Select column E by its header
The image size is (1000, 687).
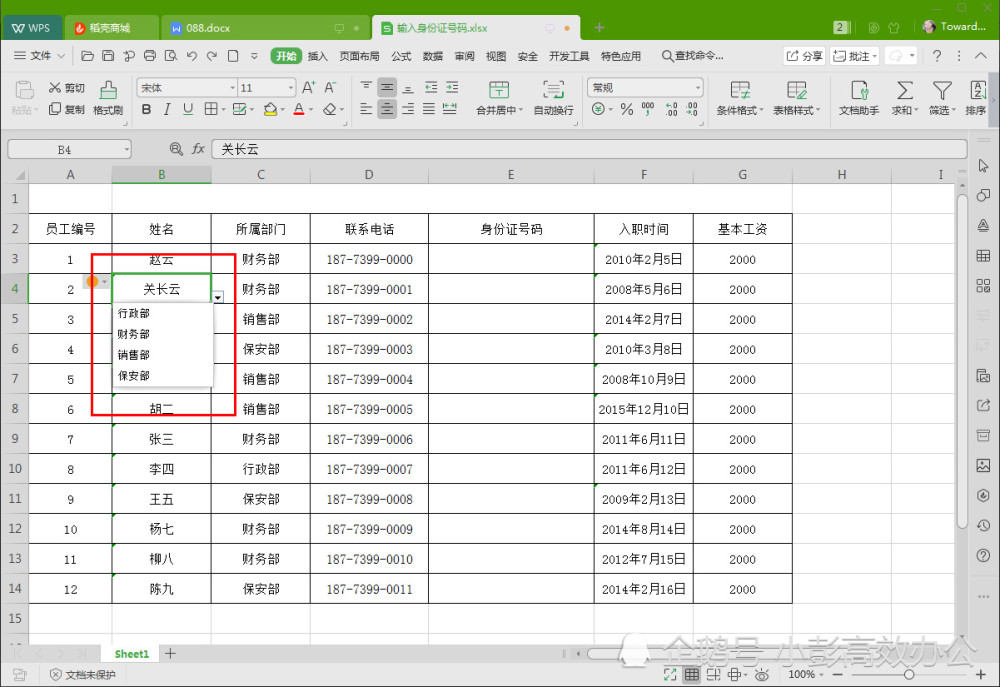(511, 175)
